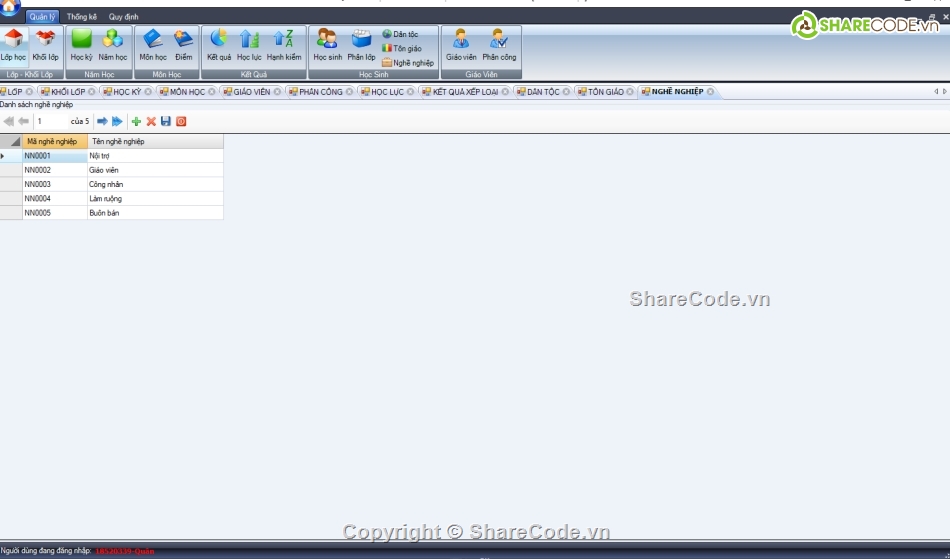The image size is (950, 559).
Task: Select the Công nhân row cell
Action: point(154,184)
